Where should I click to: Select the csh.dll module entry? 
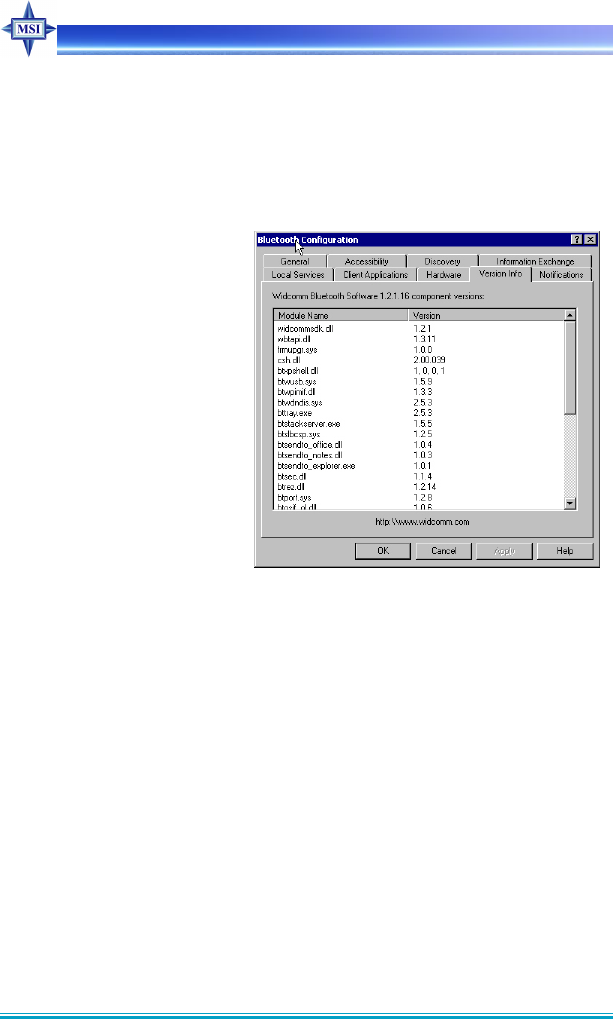(x=287, y=360)
